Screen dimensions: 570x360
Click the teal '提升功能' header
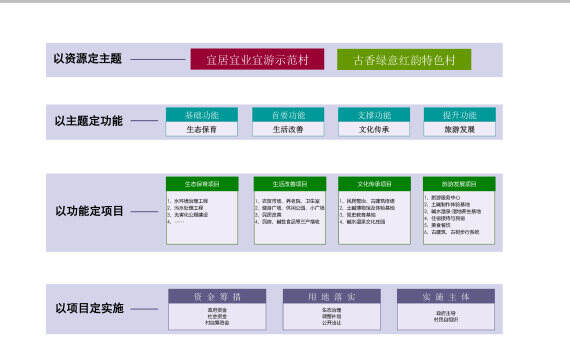point(460,115)
